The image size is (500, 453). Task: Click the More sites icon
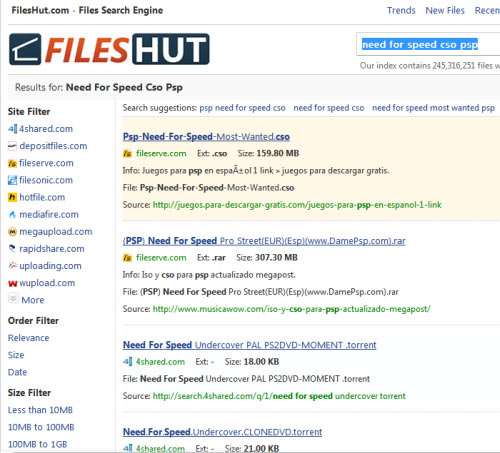[x=13, y=298]
